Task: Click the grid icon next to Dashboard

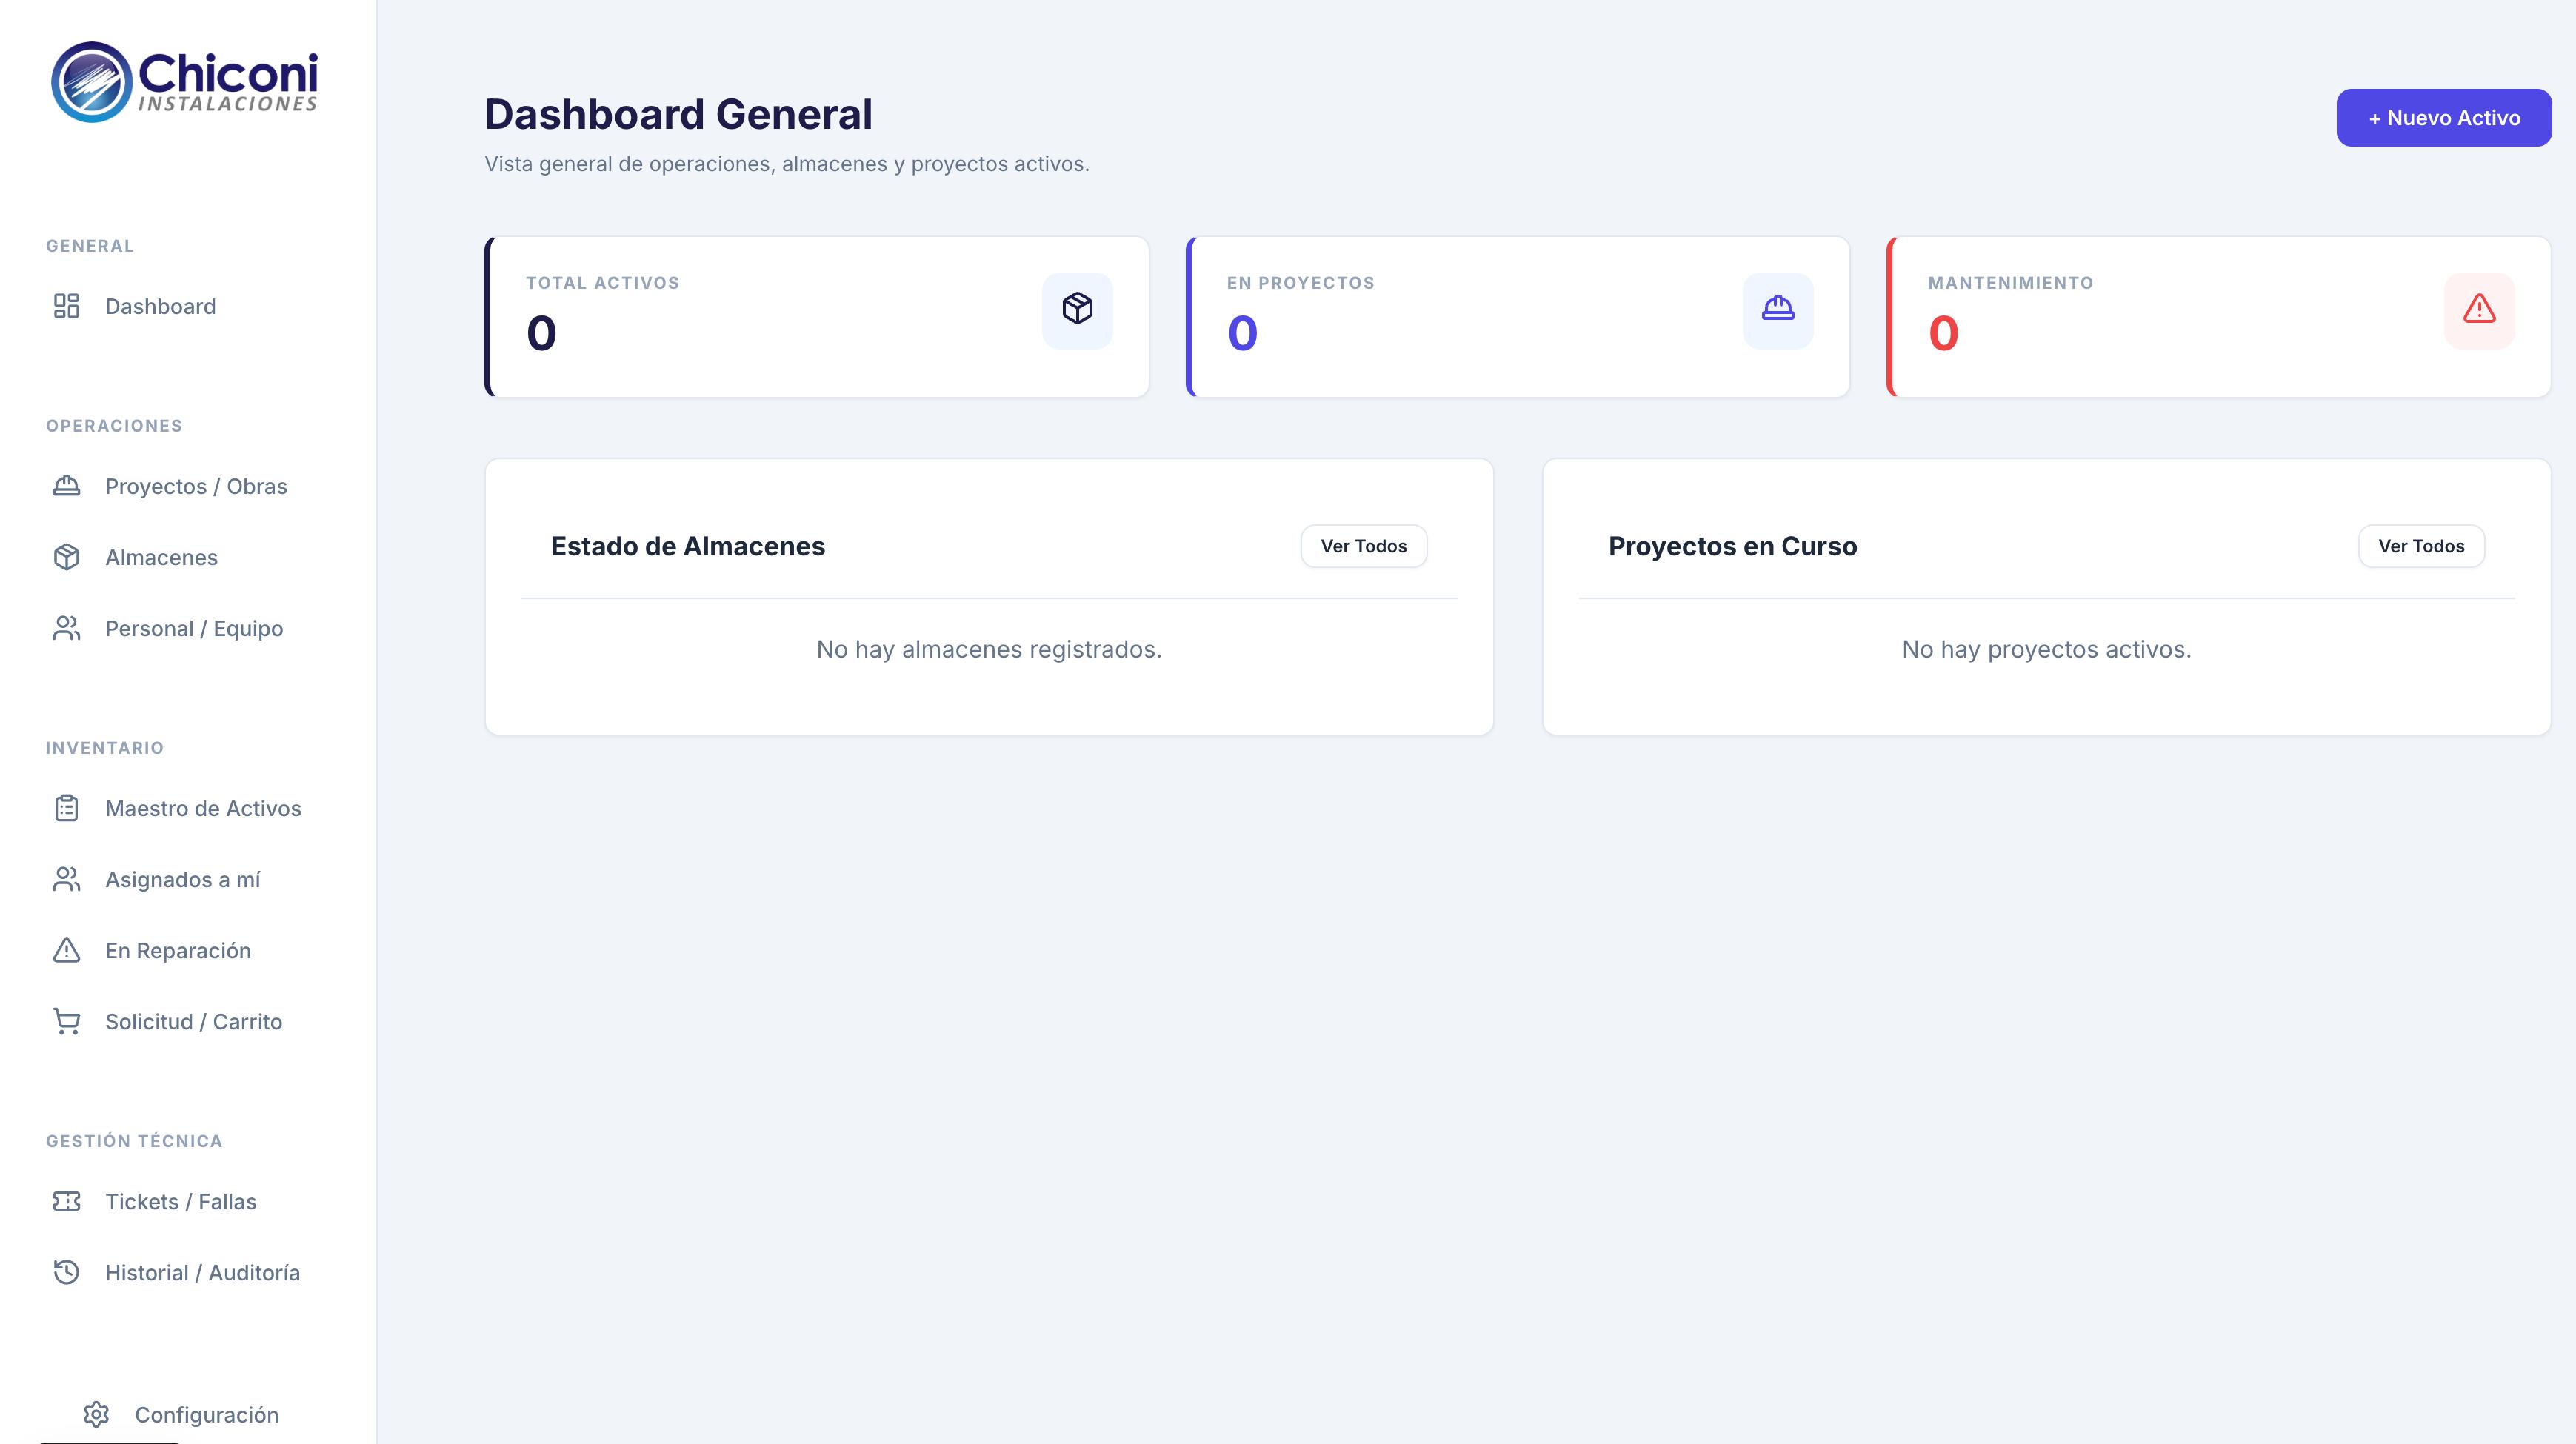Action: coord(66,307)
